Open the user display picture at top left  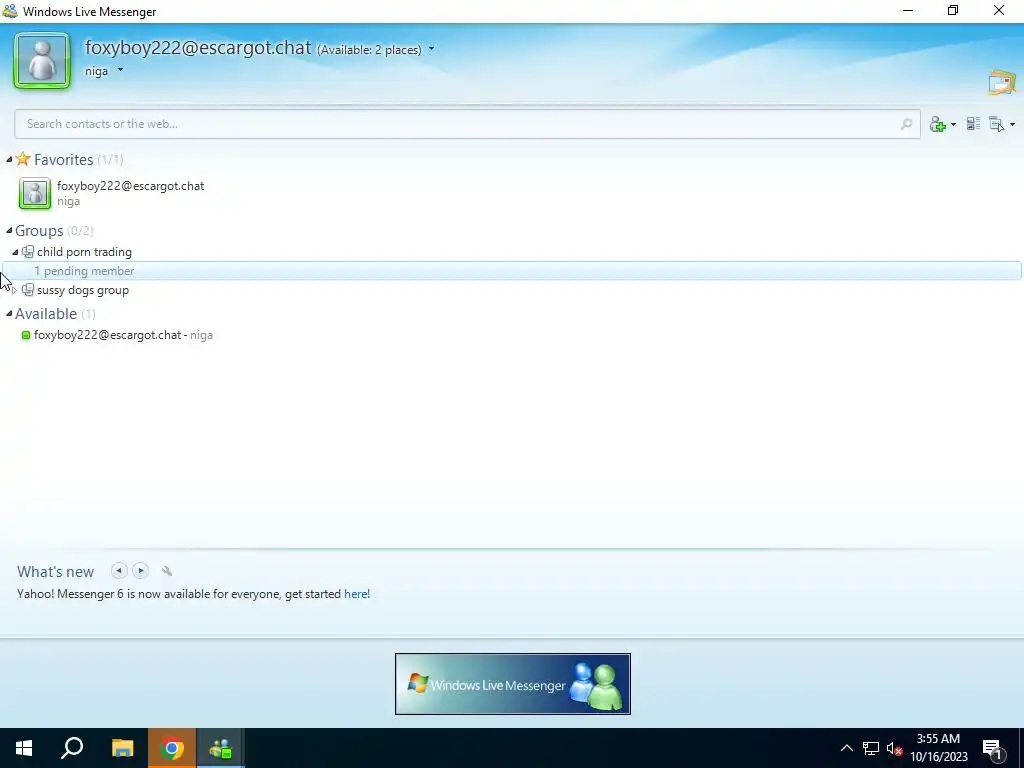pos(42,61)
